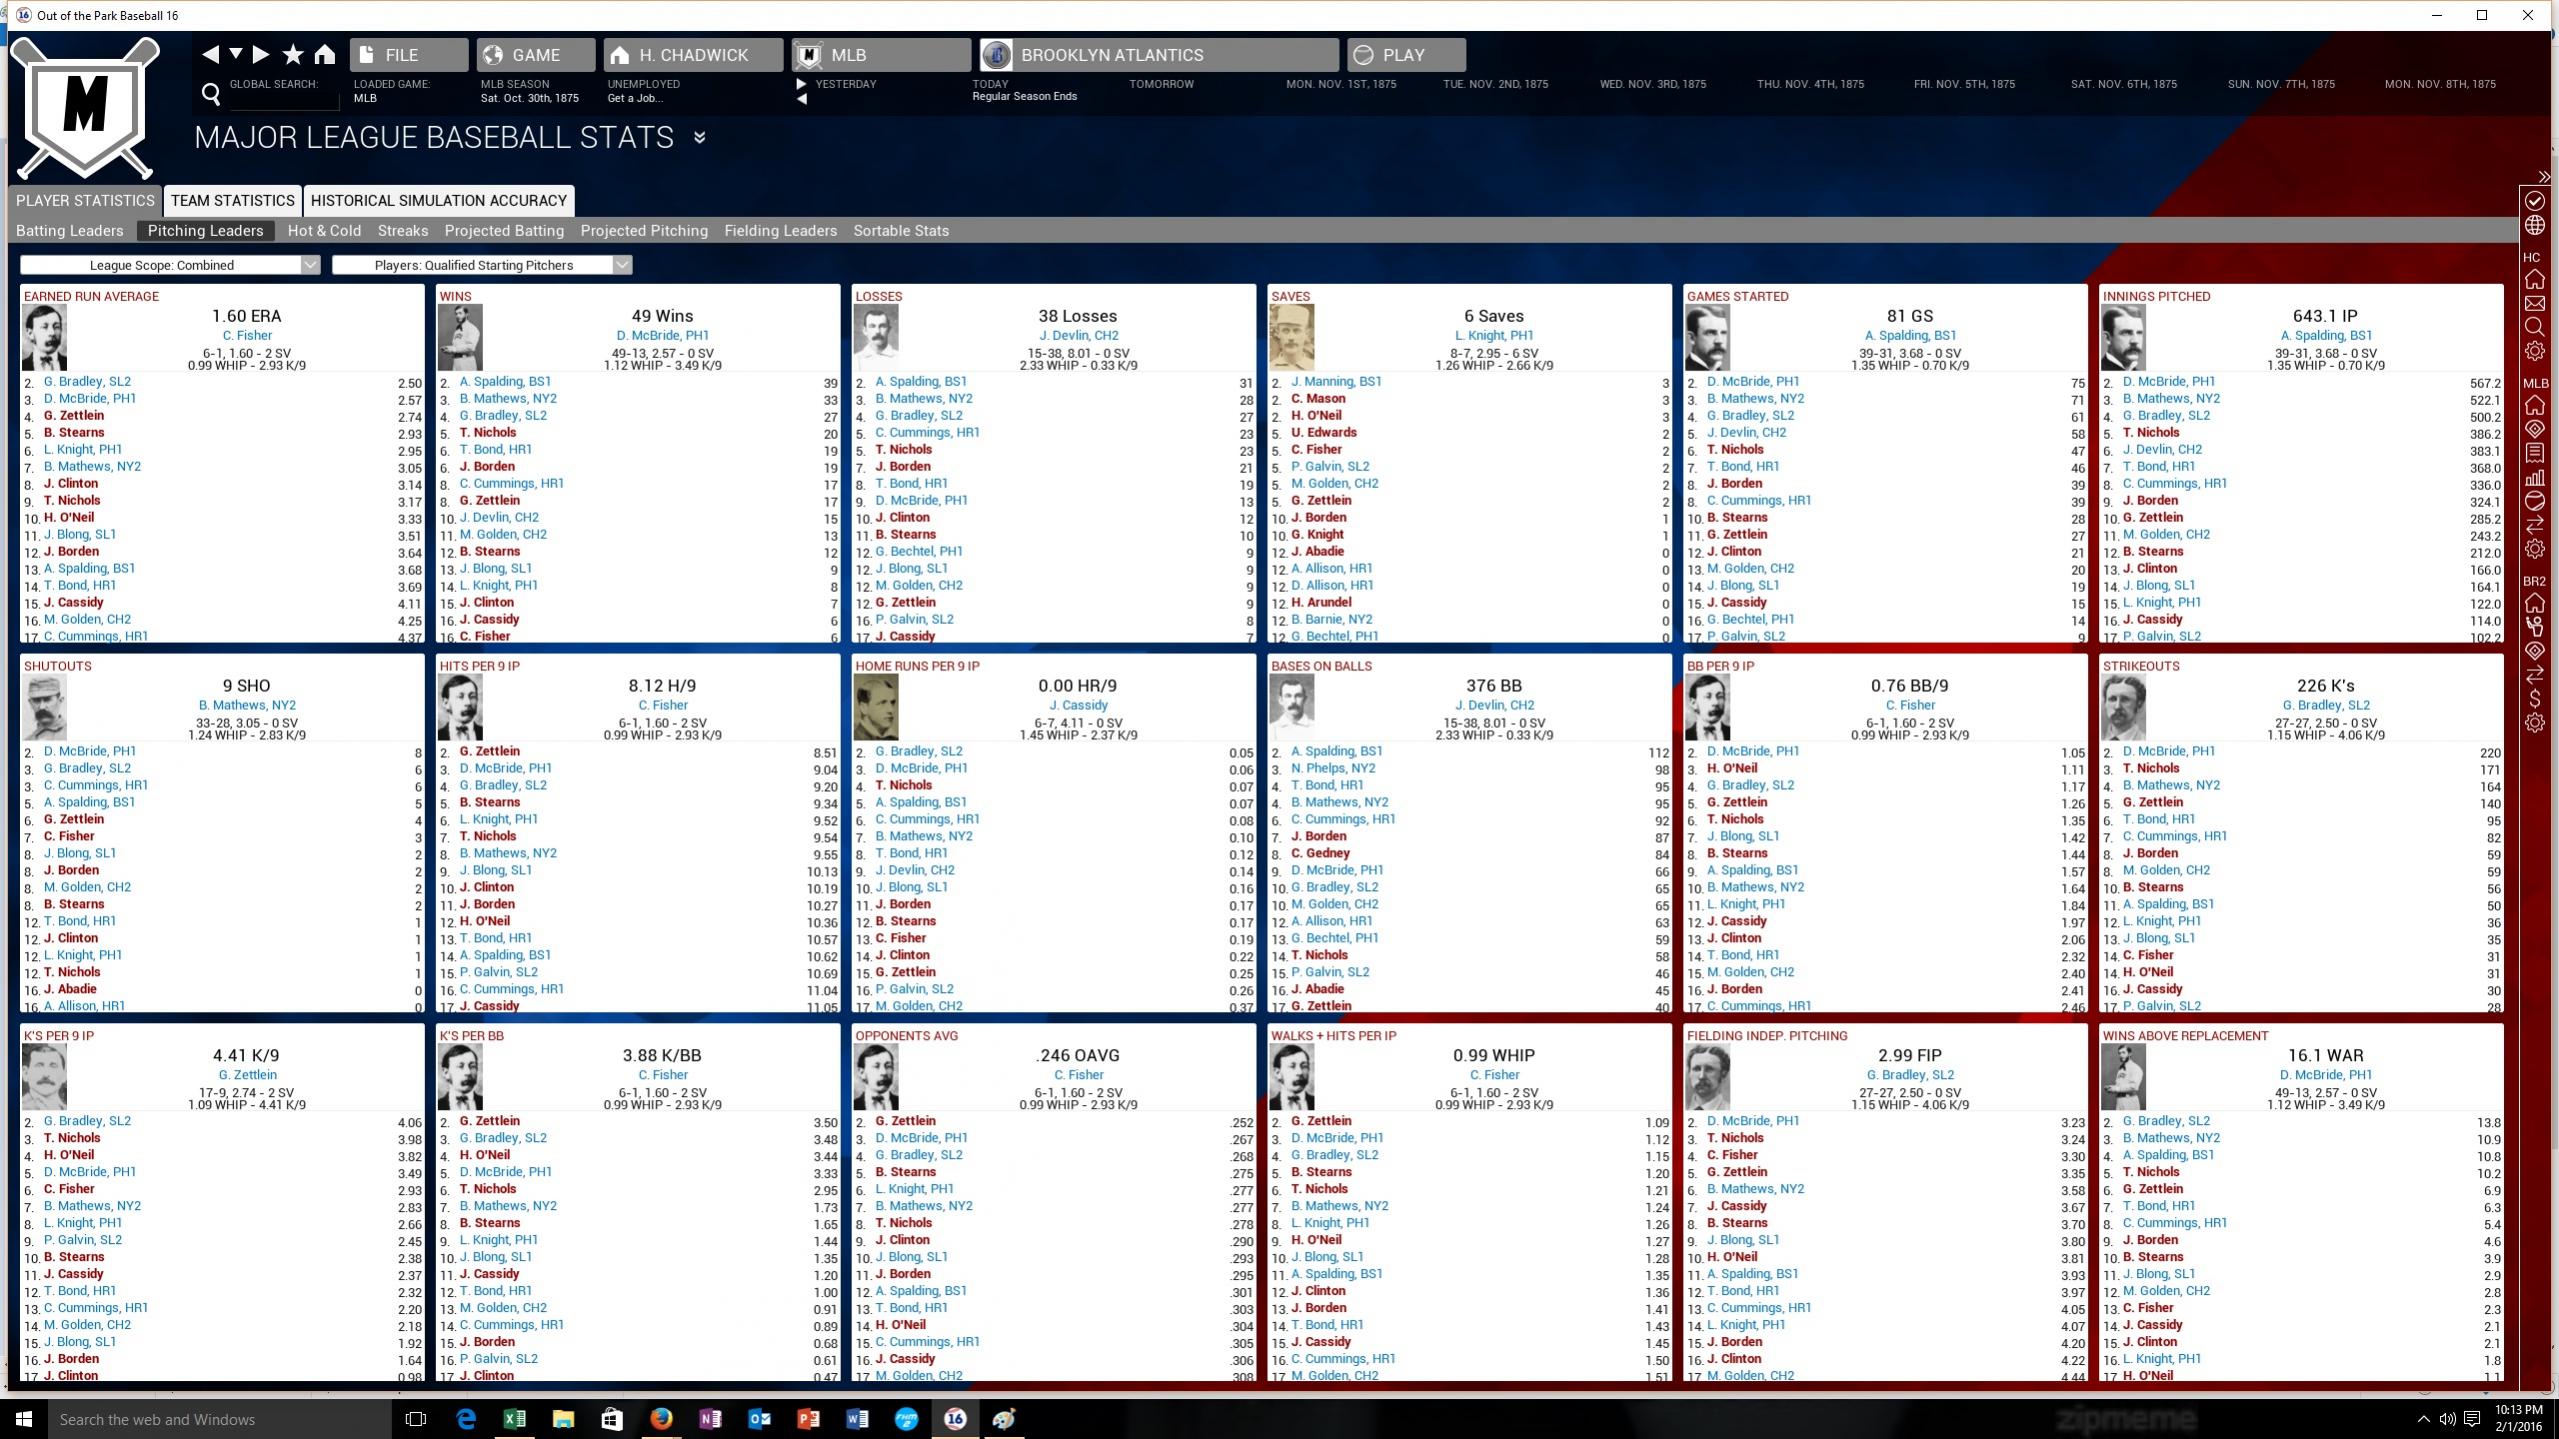This screenshot has height=1439, width=2559.
Task: Go back with the left arrow icon
Action: pyautogui.click(x=210, y=55)
